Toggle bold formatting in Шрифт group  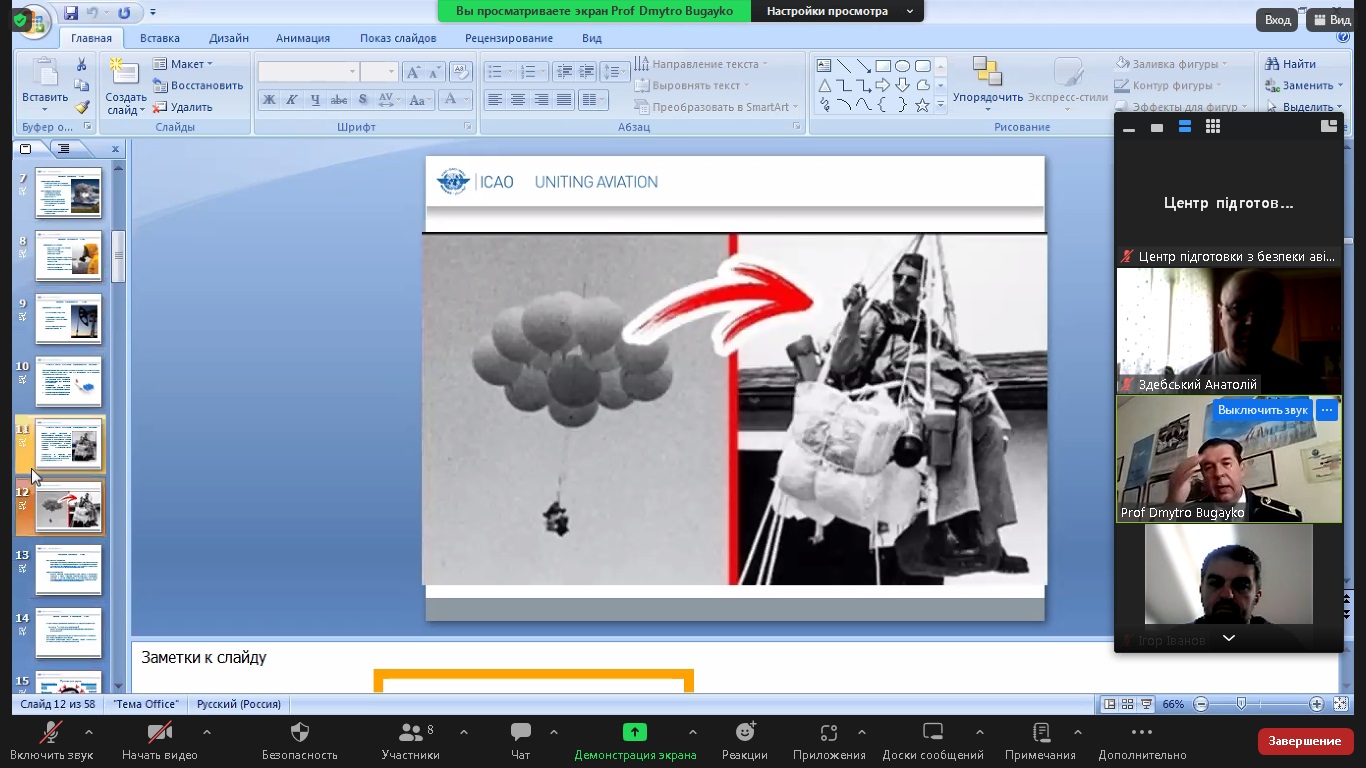tap(269, 100)
